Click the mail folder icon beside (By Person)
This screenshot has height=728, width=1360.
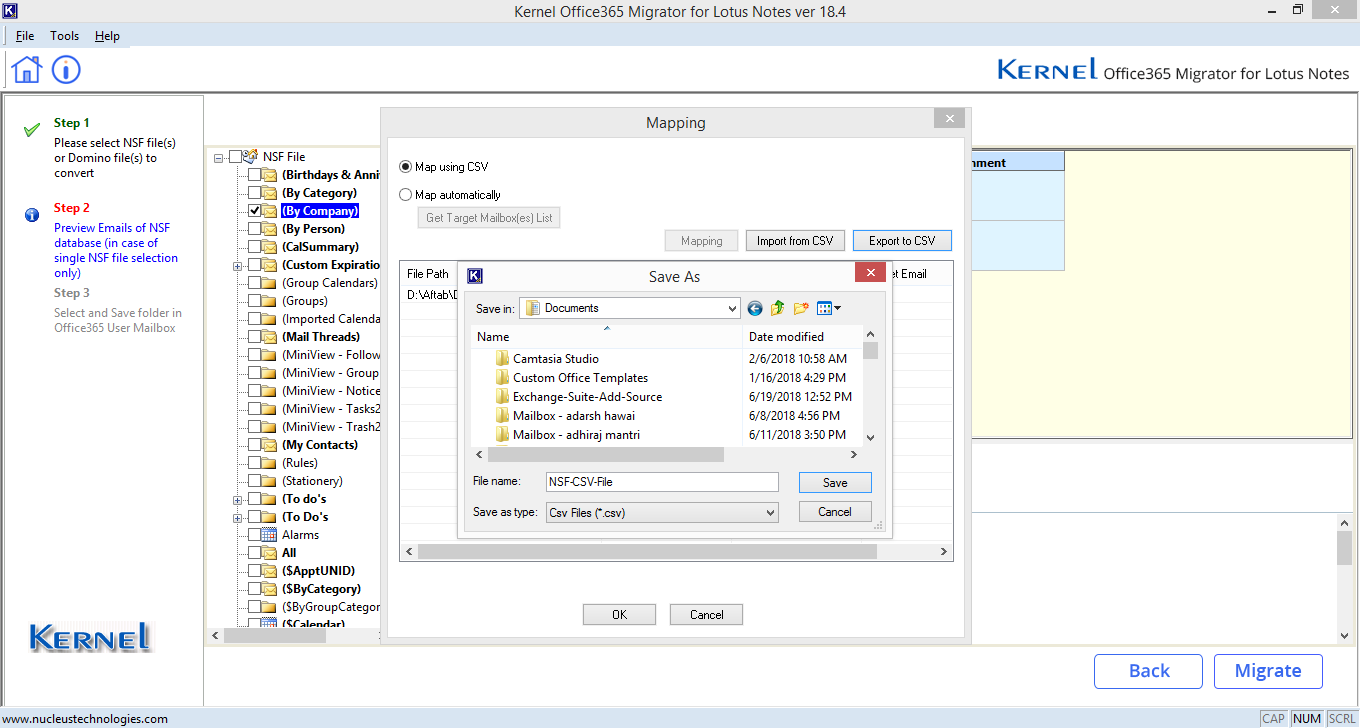(270, 229)
